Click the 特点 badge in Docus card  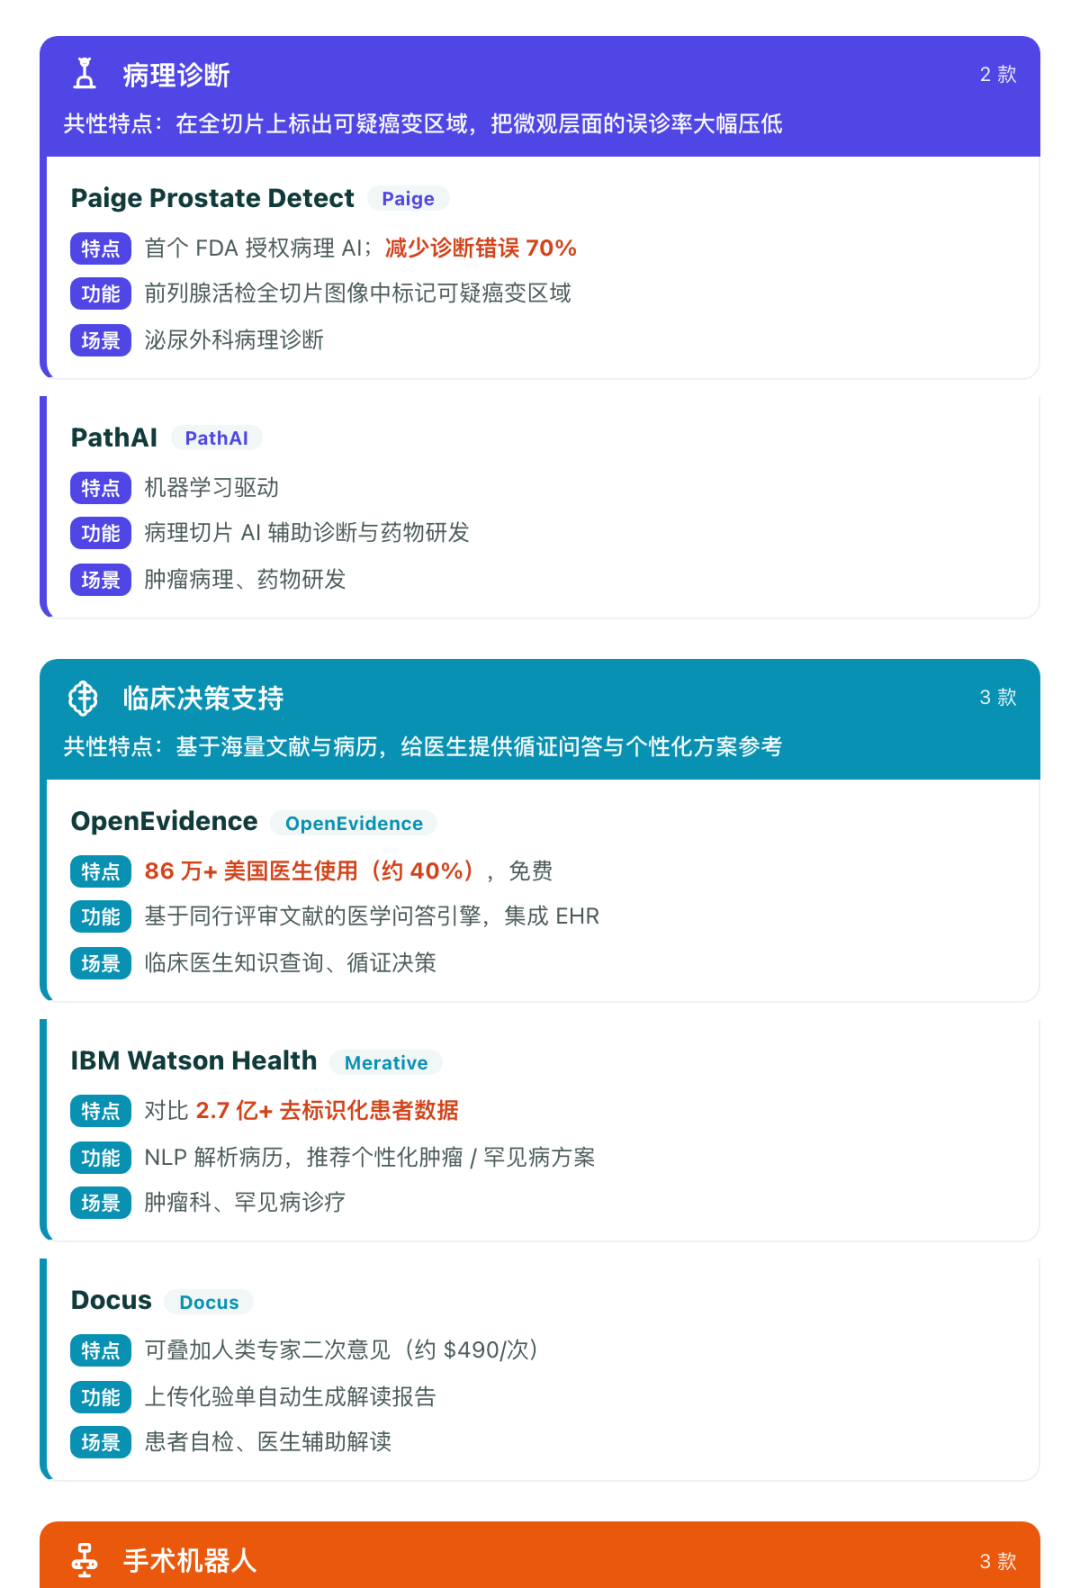100,1350
